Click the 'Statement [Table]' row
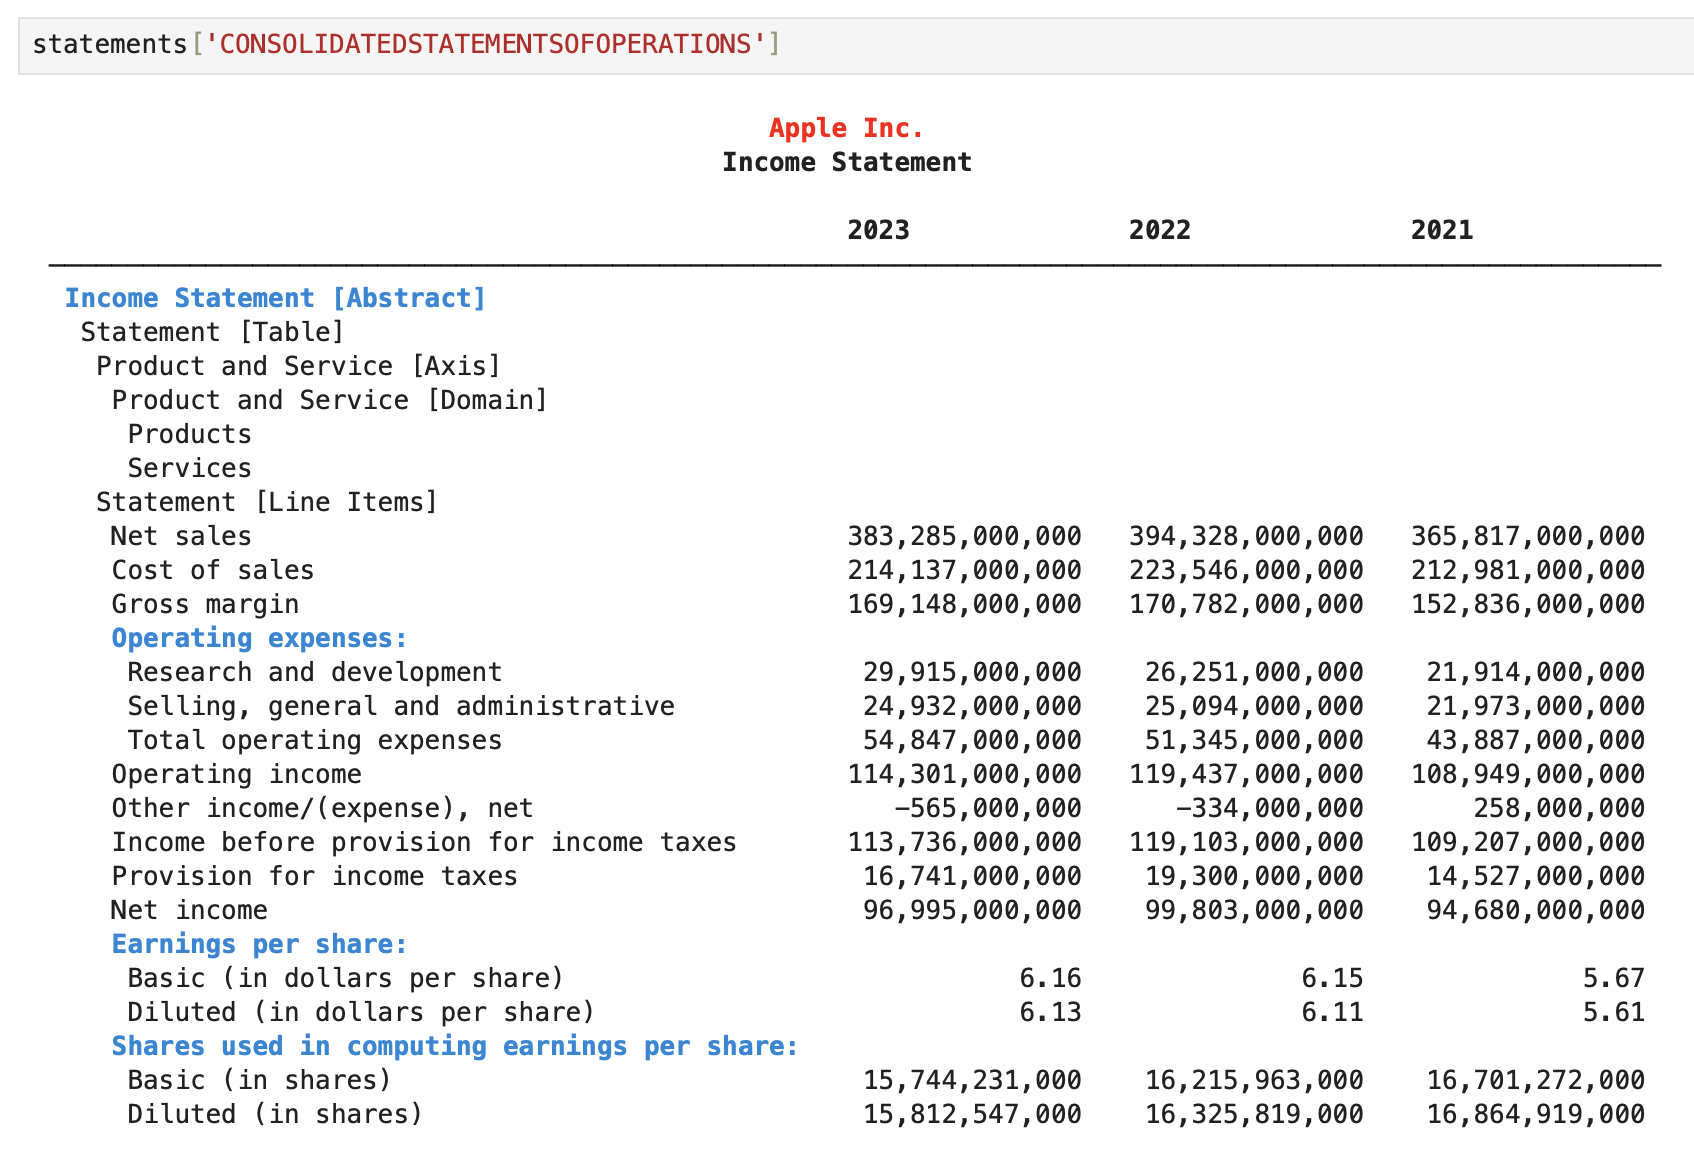This screenshot has height=1166, width=1694. (x=212, y=332)
